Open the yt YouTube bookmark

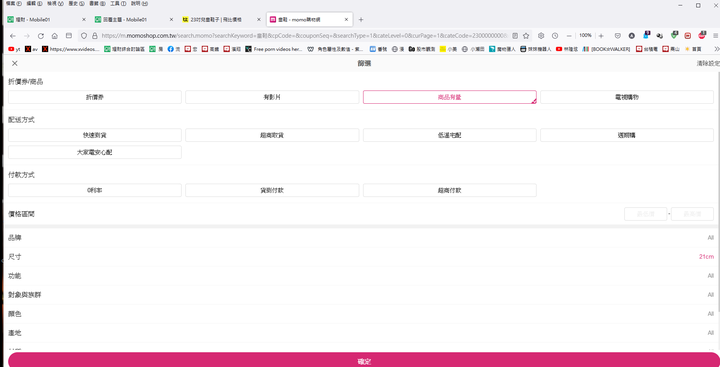coord(14,49)
